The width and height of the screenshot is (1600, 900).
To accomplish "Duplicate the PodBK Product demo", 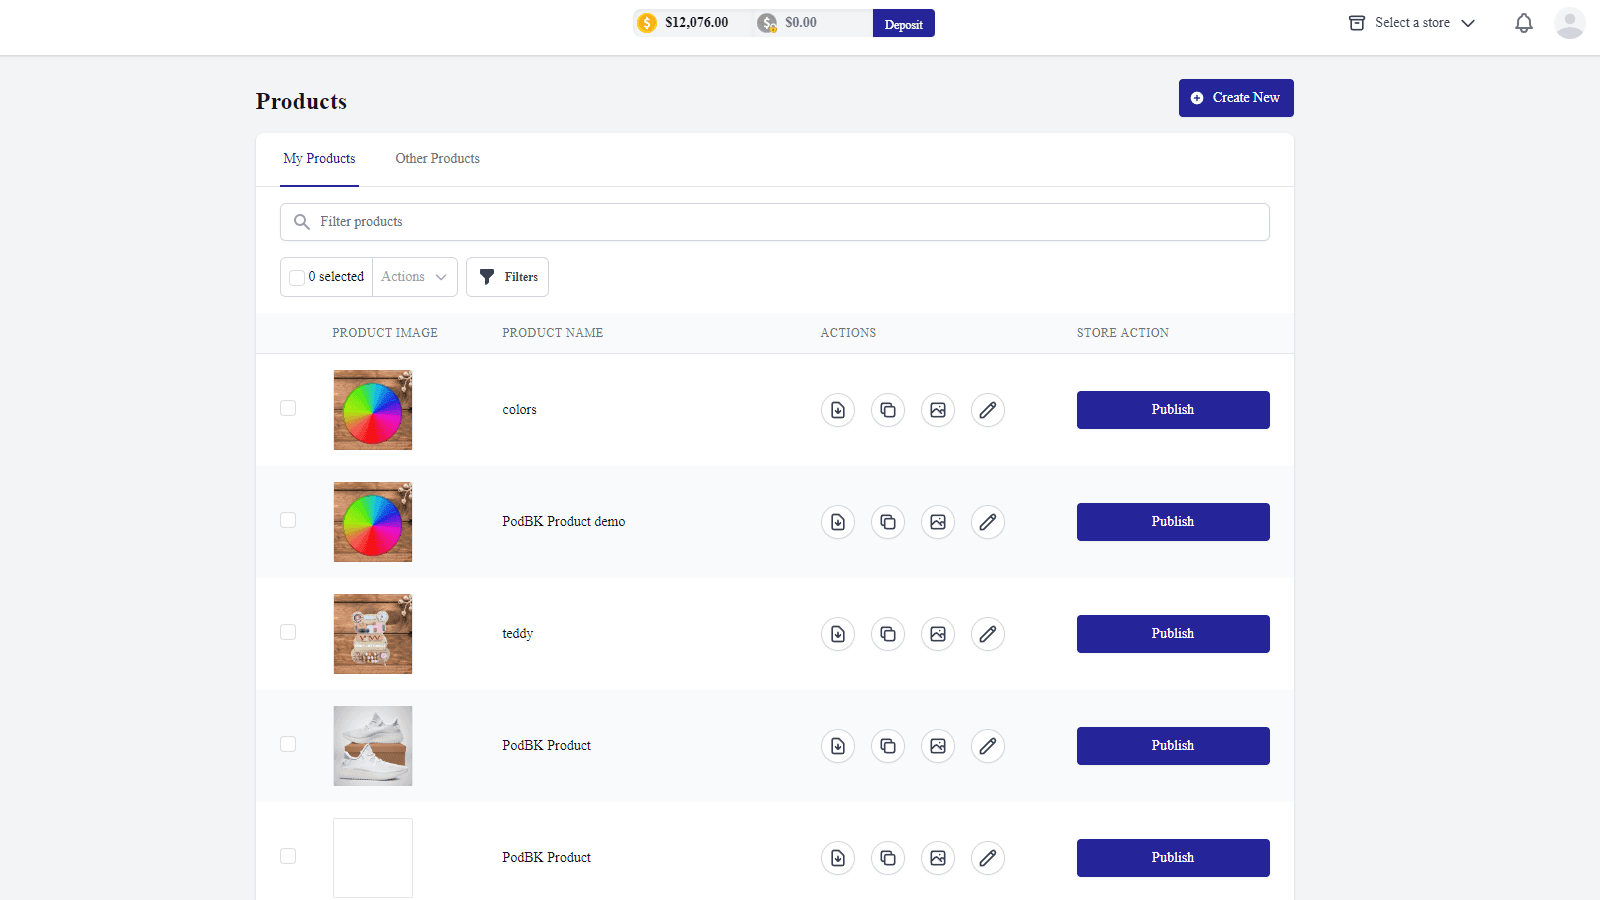I will tap(887, 521).
